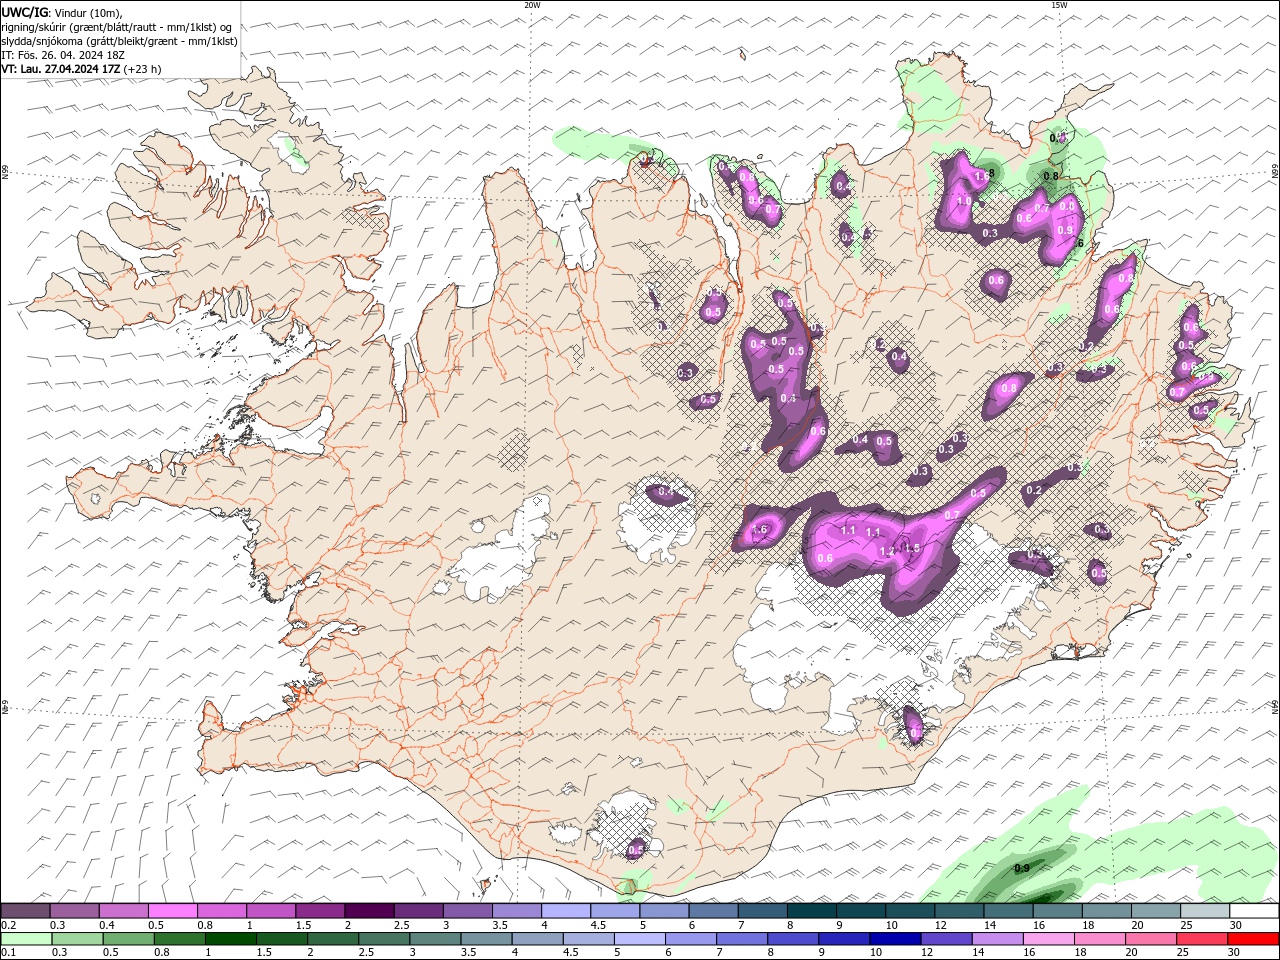This screenshot has width=1280, height=960.
Task: Select the light grey 25 swatch in the snow scale
Action: (x=1205, y=911)
